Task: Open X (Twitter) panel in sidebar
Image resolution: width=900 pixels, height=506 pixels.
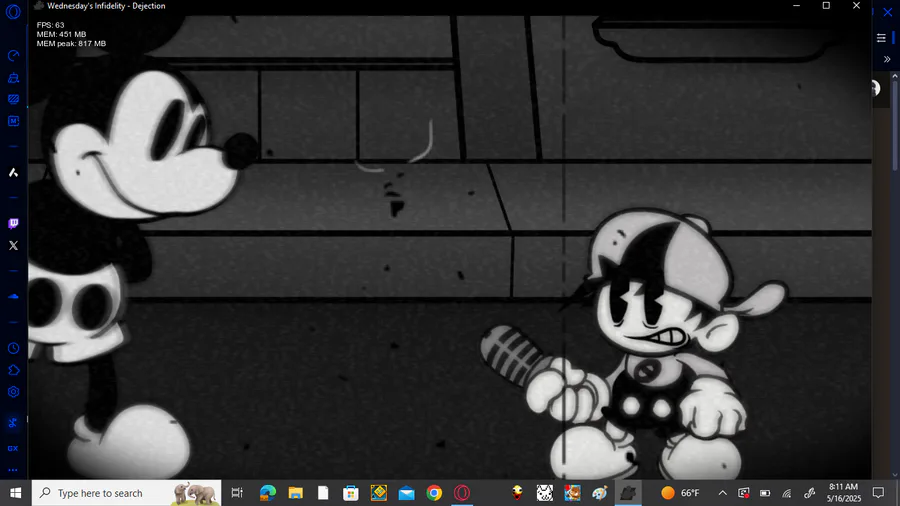Action: click(x=13, y=246)
